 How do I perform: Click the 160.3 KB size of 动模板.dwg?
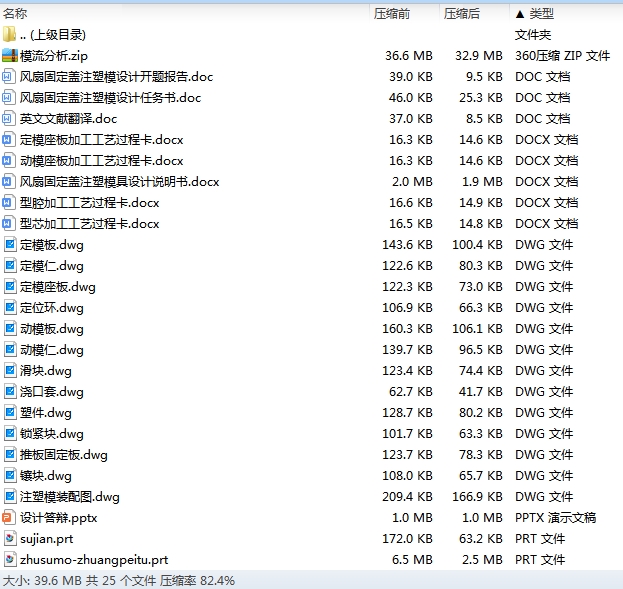[x=407, y=329]
